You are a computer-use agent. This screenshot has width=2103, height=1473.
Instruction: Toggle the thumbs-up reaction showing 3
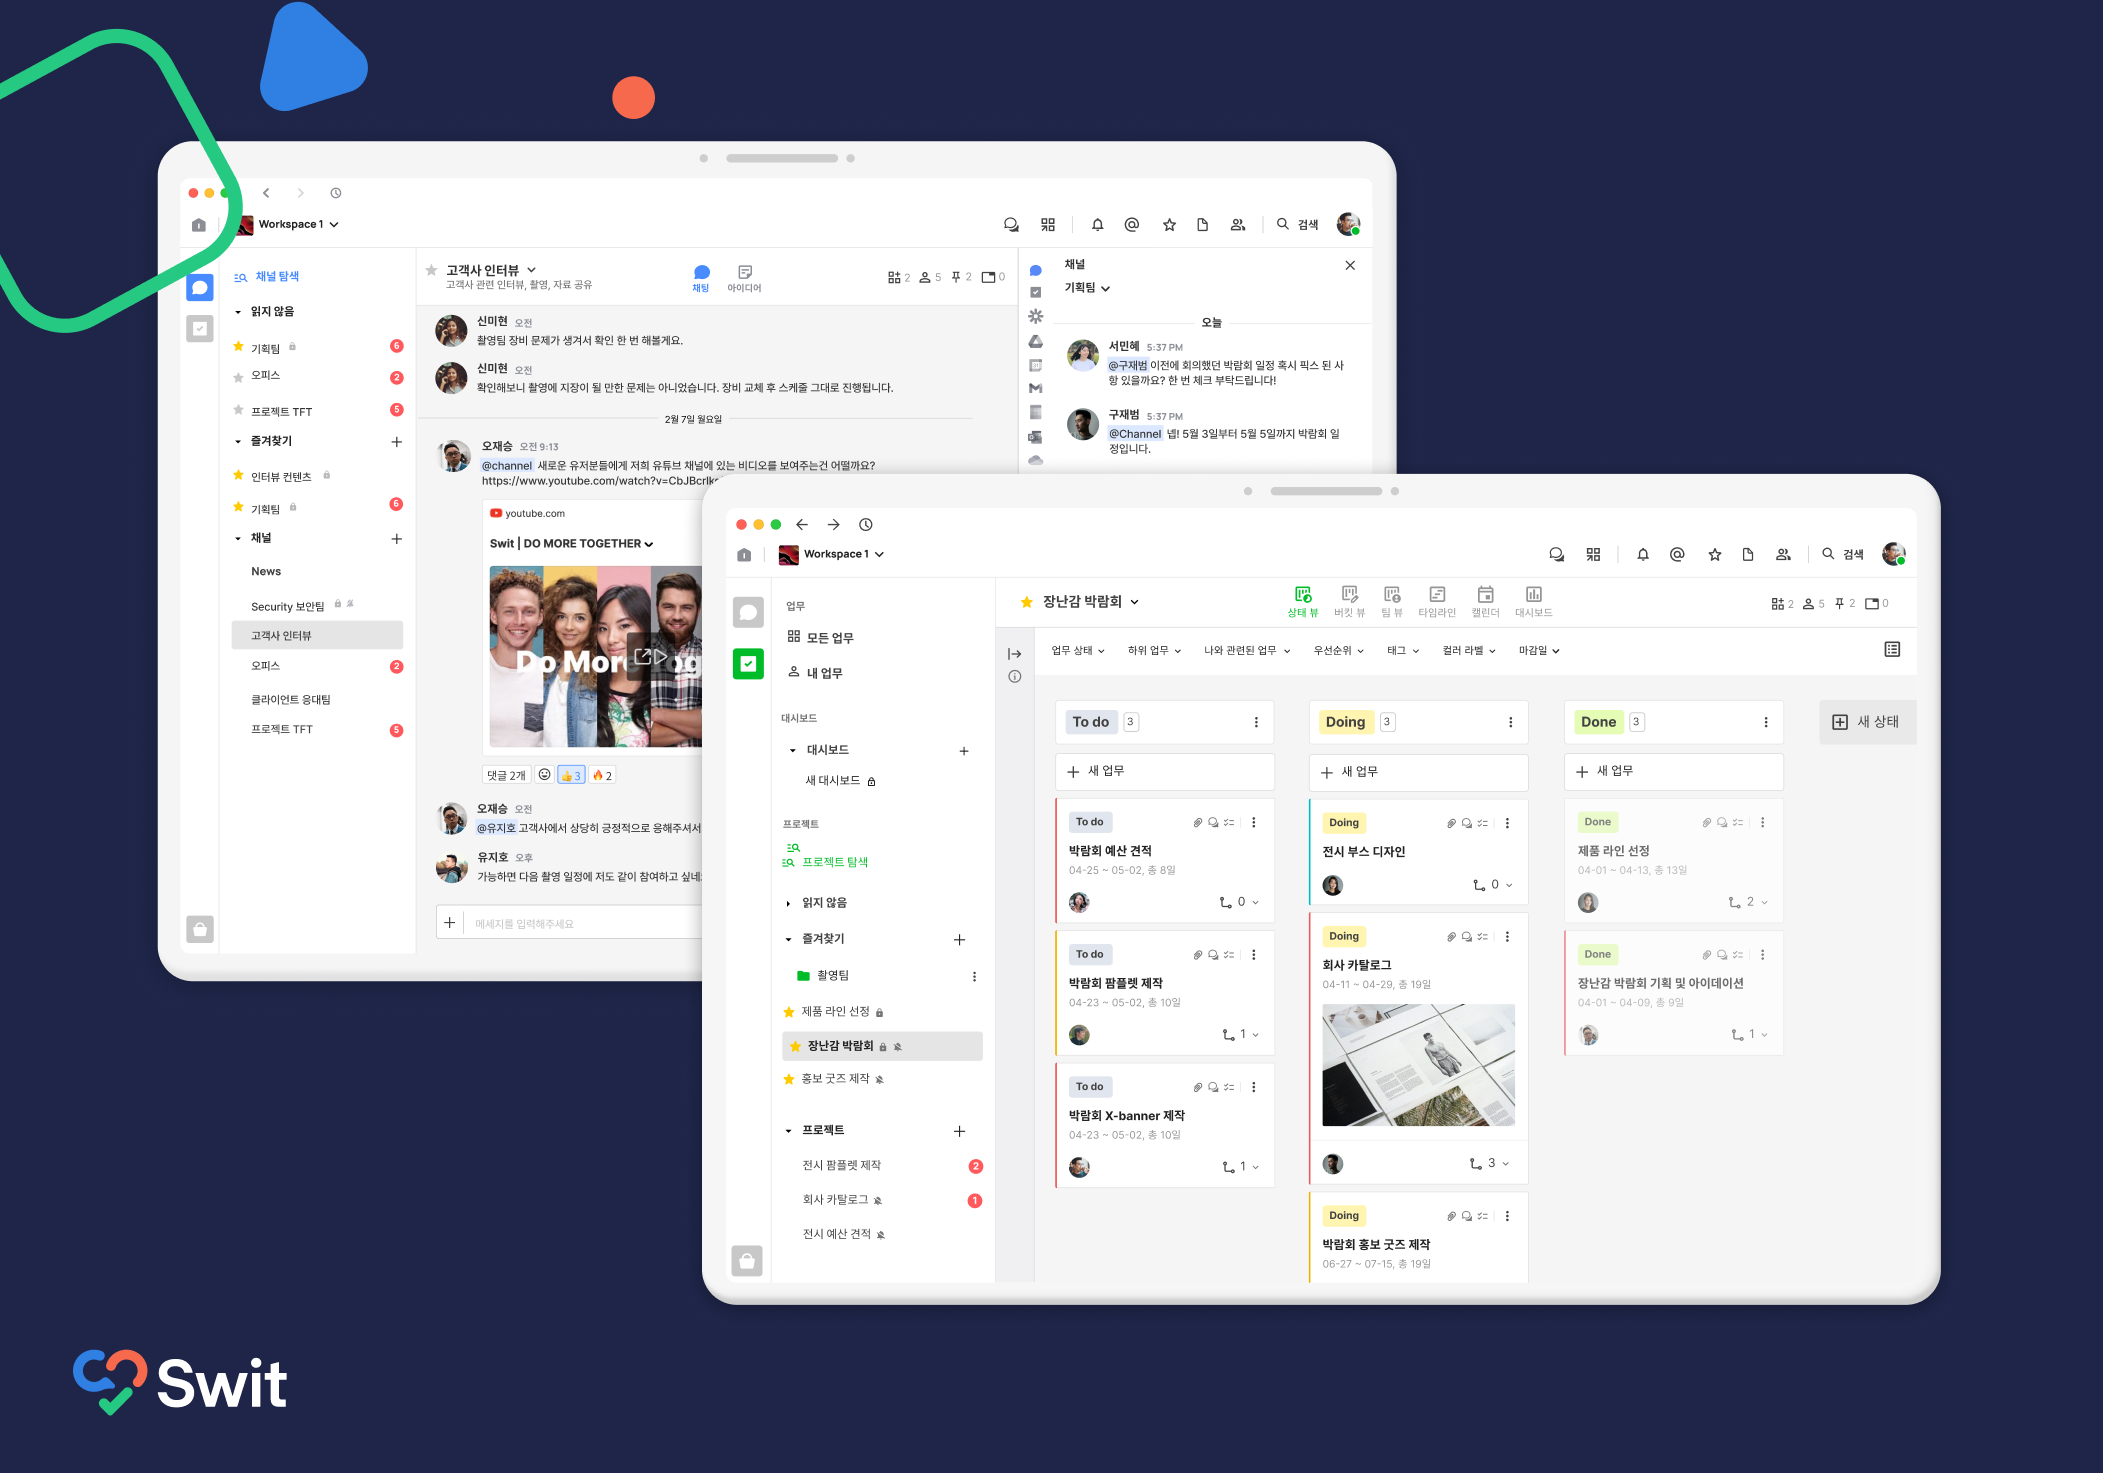pyautogui.click(x=571, y=775)
